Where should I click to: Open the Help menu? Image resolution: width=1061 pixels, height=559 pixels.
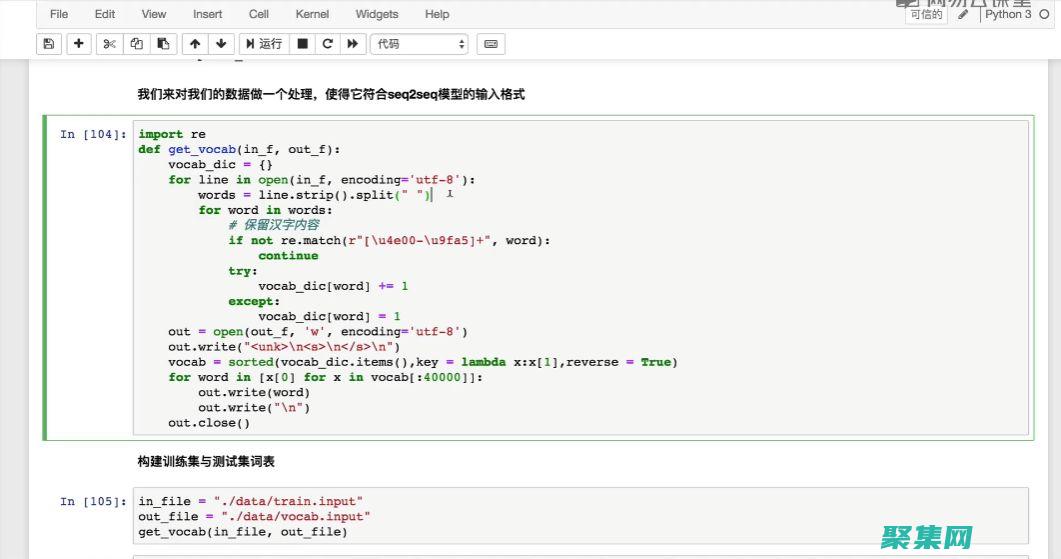pyautogui.click(x=437, y=14)
